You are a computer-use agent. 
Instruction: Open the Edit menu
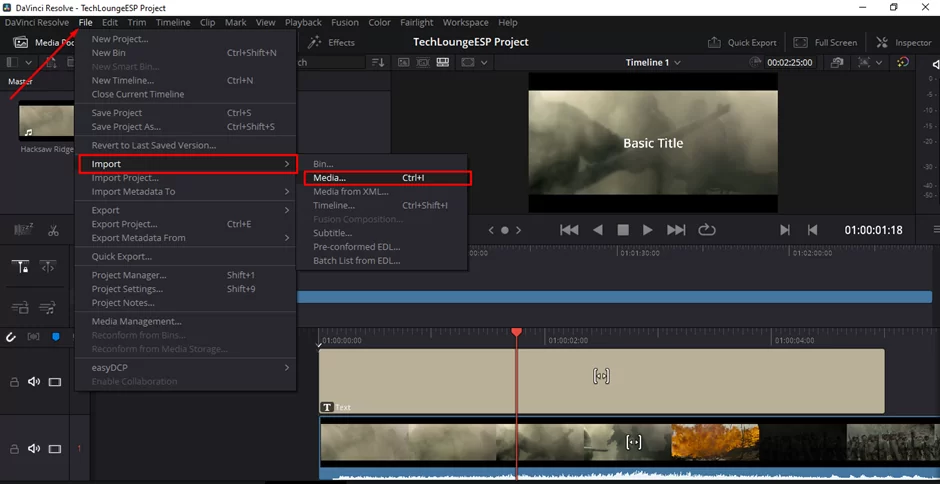tap(110, 22)
